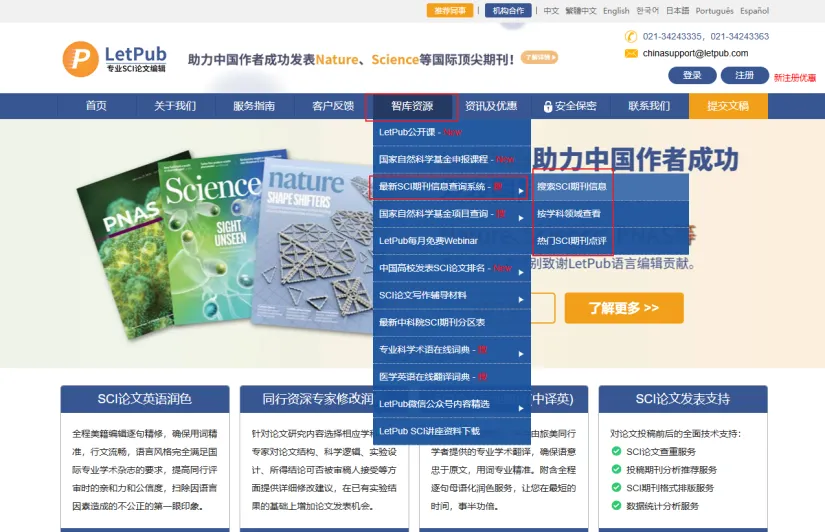Click the 了解更多 >> button
825x532 pixels.
pos(624,308)
